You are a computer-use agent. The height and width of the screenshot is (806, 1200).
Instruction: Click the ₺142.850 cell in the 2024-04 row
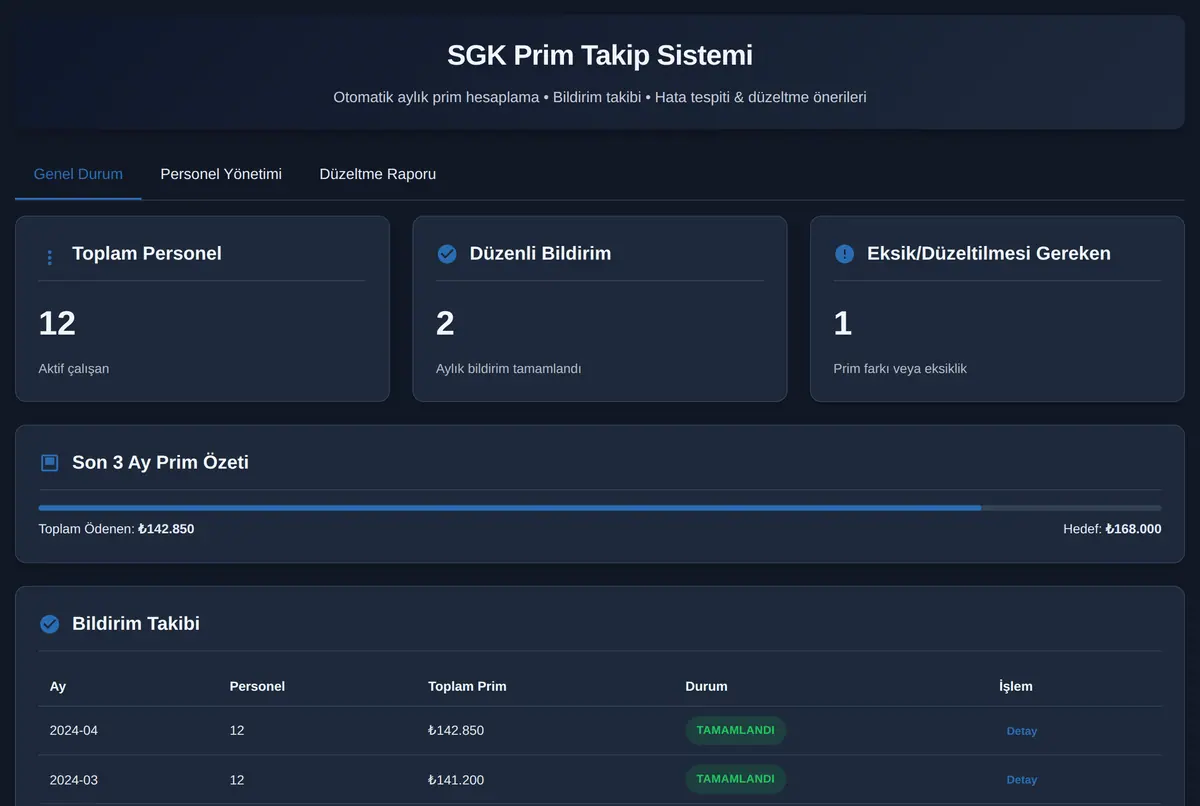click(x=456, y=731)
